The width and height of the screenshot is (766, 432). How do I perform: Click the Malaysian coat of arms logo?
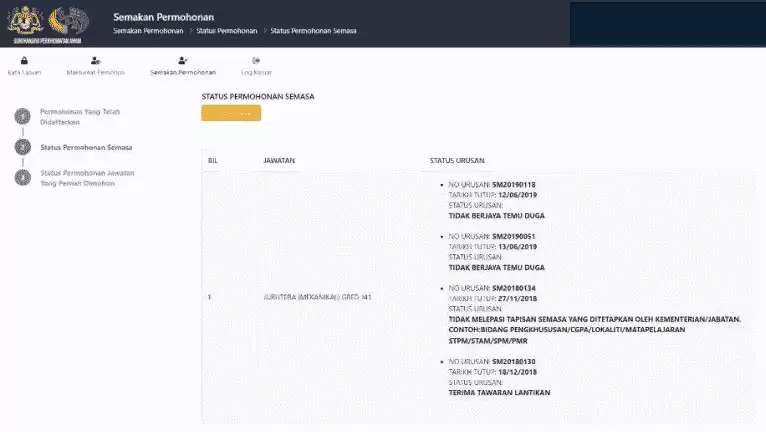point(30,21)
